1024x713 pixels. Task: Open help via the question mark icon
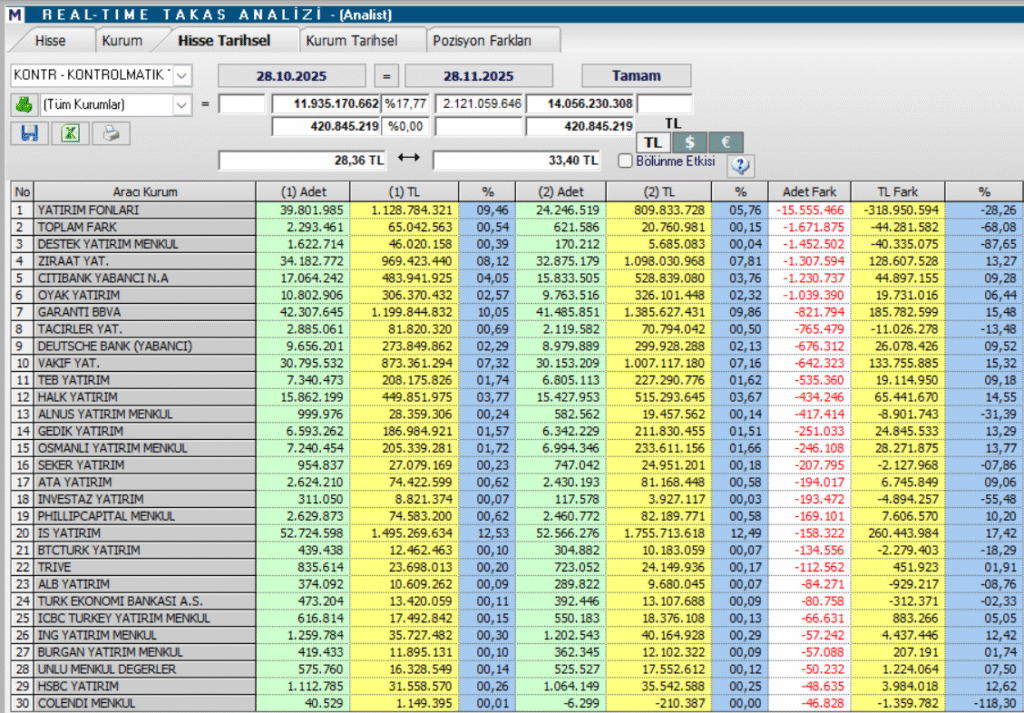(739, 165)
